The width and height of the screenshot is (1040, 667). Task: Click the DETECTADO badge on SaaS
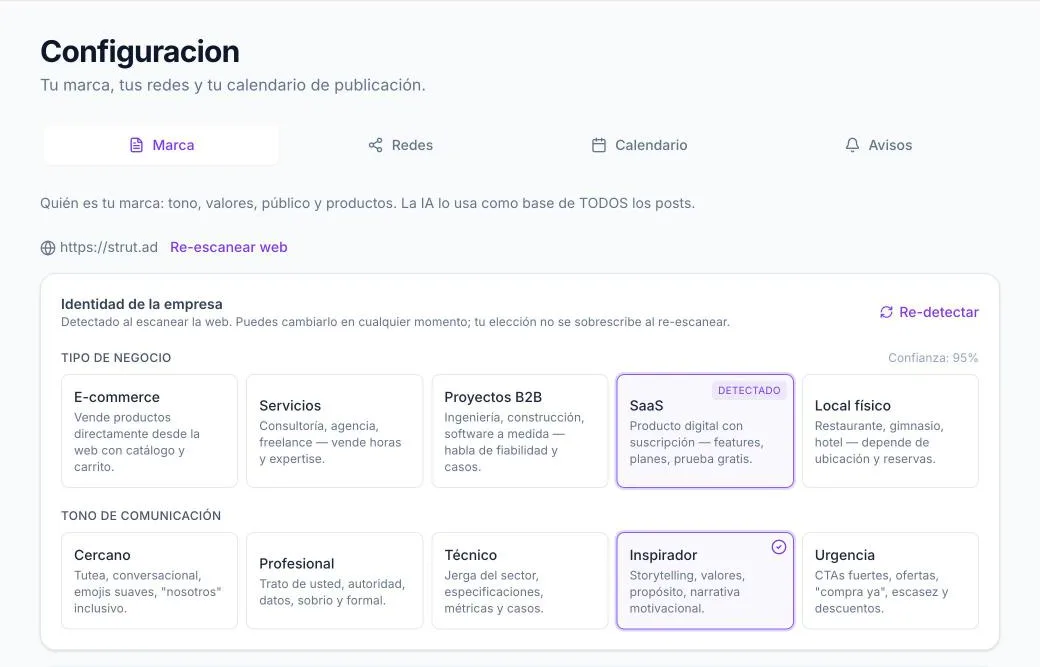(749, 391)
